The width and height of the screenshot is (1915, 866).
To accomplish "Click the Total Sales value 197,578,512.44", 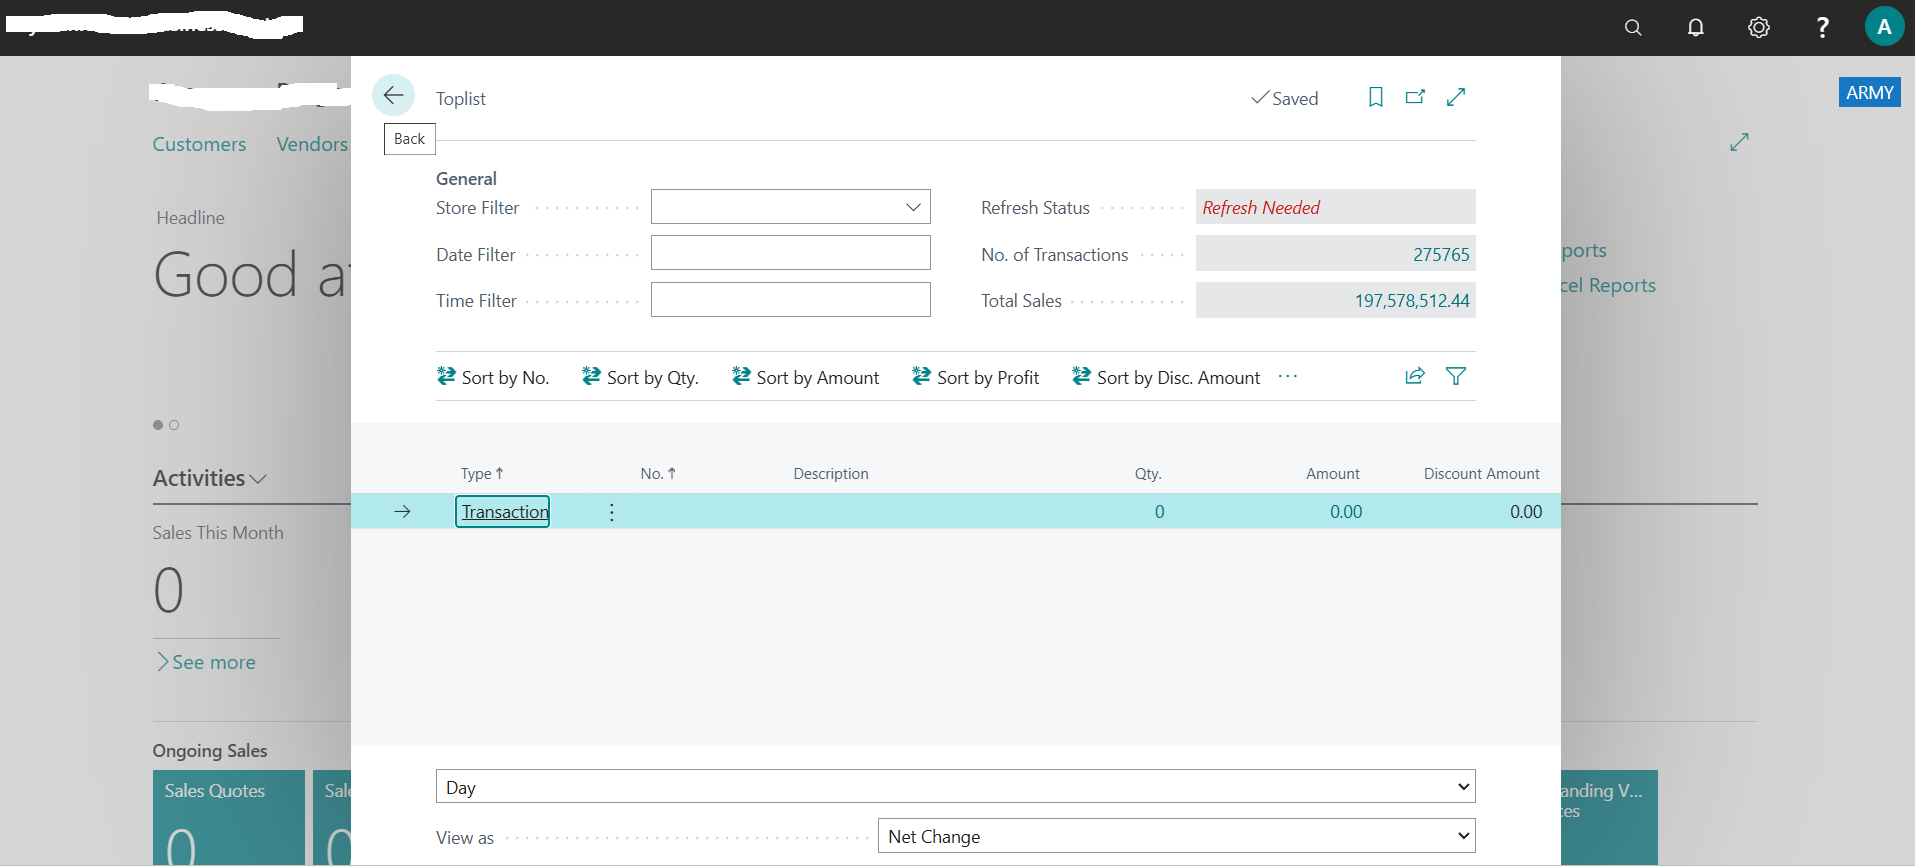I will click(1412, 301).
